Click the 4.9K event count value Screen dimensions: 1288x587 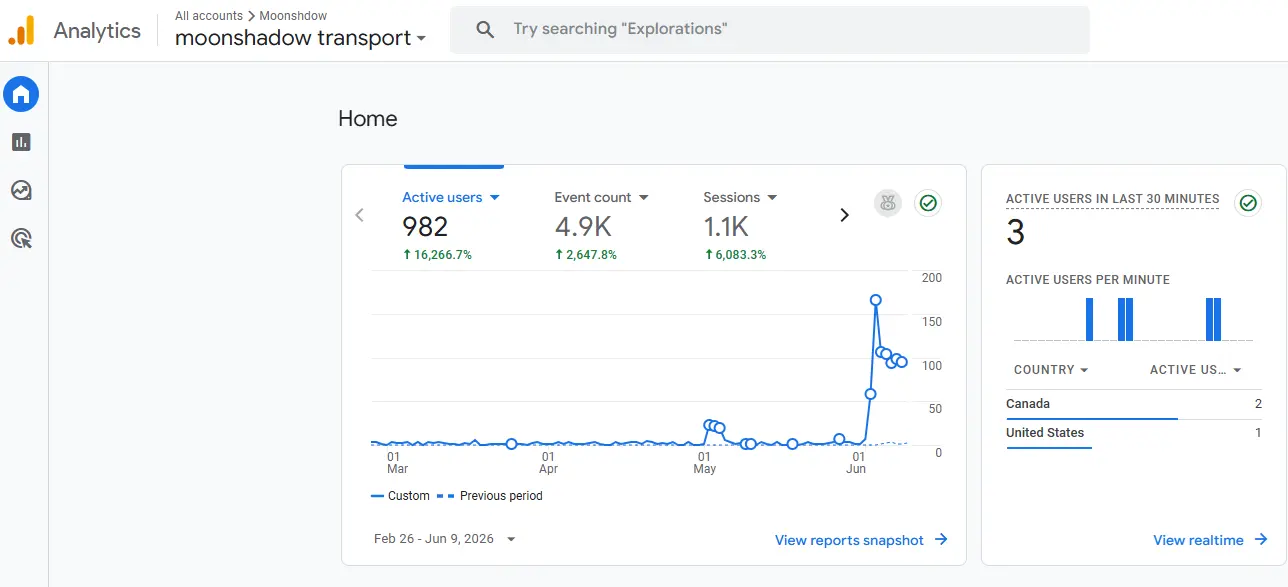(582, 227)
